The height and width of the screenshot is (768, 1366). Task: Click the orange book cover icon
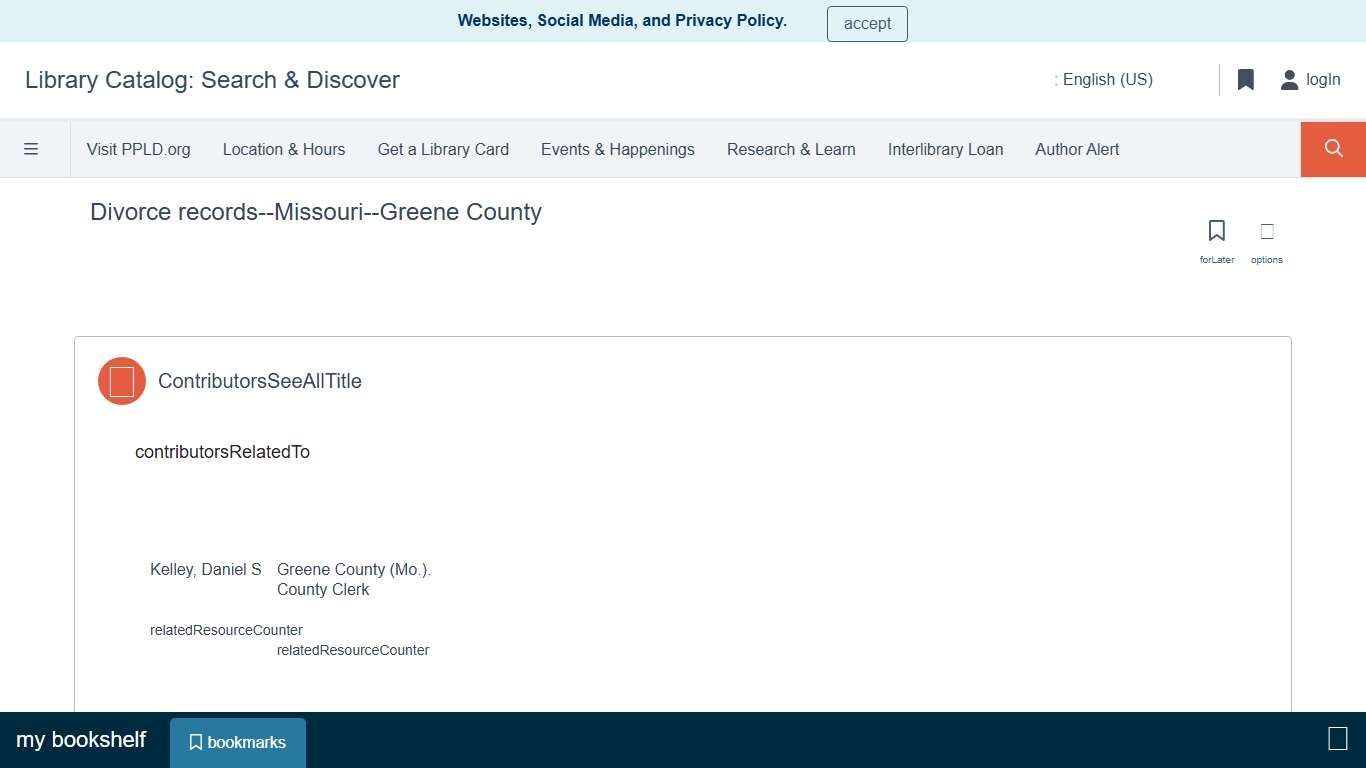(121, 381)
